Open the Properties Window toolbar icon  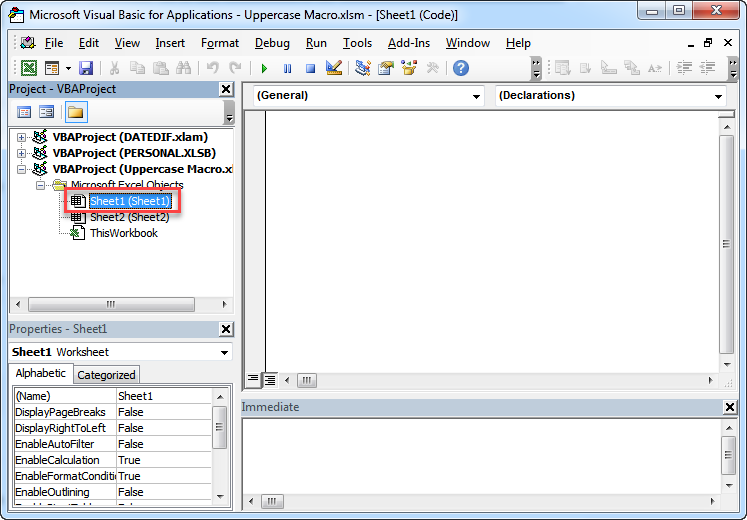coord(386,68)
